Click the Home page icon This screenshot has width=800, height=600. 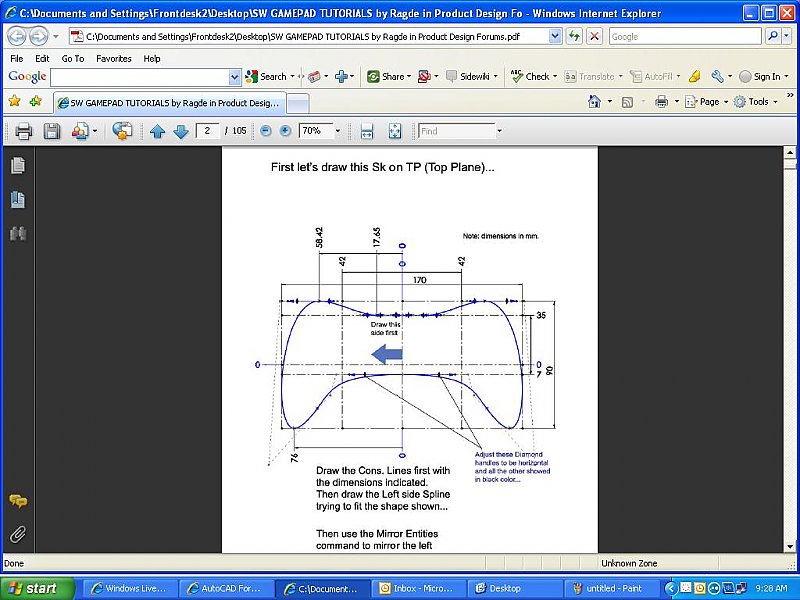pos(594,102)
